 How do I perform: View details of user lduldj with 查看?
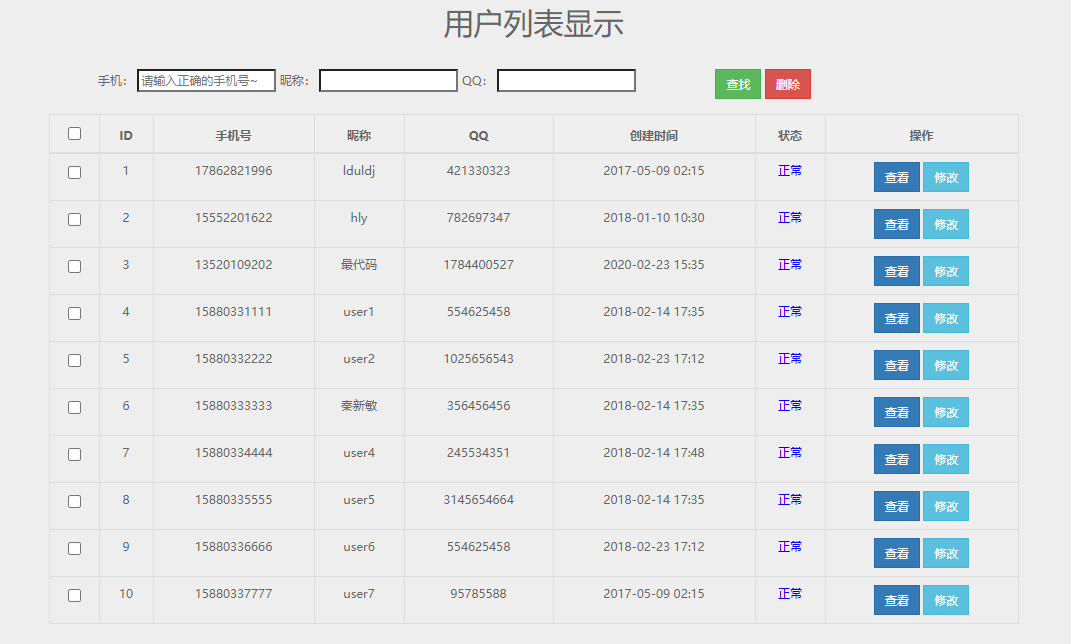click(897, 177)
